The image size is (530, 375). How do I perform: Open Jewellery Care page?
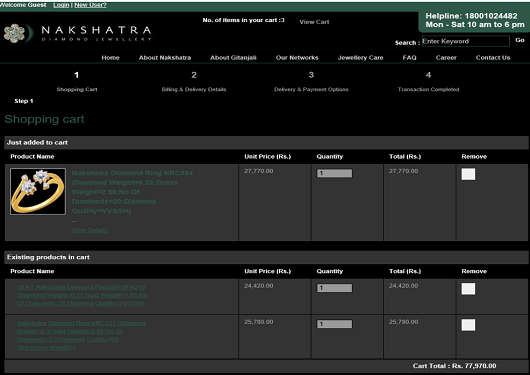(360, 57)
